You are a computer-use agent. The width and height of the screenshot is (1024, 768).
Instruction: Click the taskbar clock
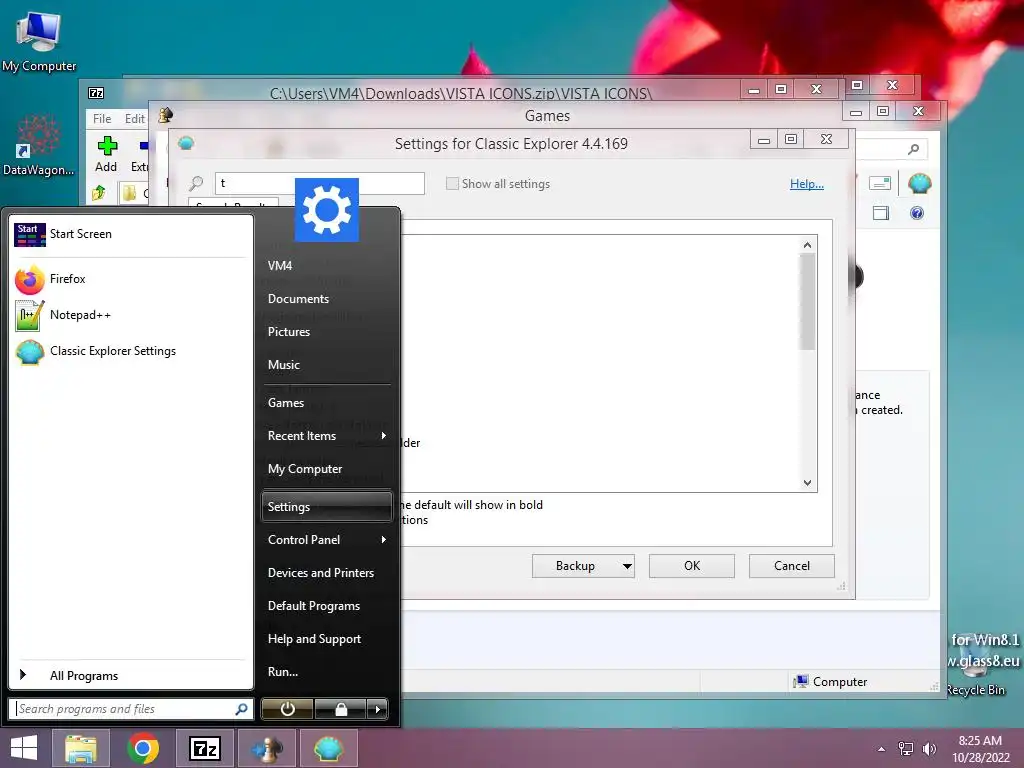pyautogui.click(x=980, y=749)
